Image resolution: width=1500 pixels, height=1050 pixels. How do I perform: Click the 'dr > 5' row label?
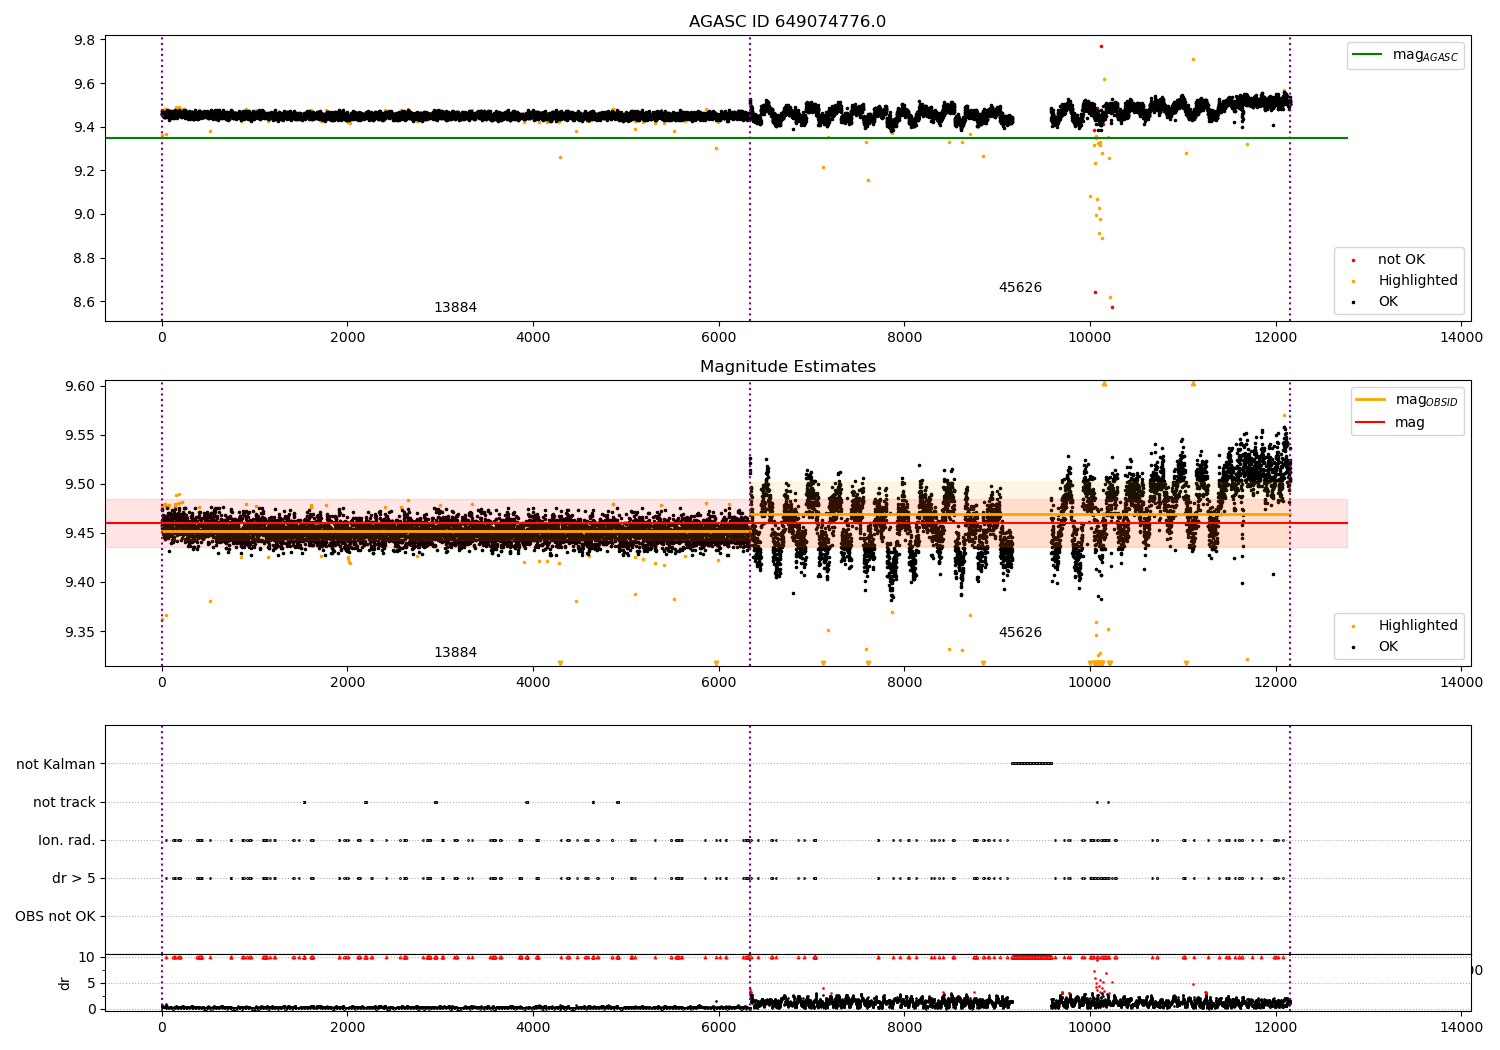click(x=74, y=879)
